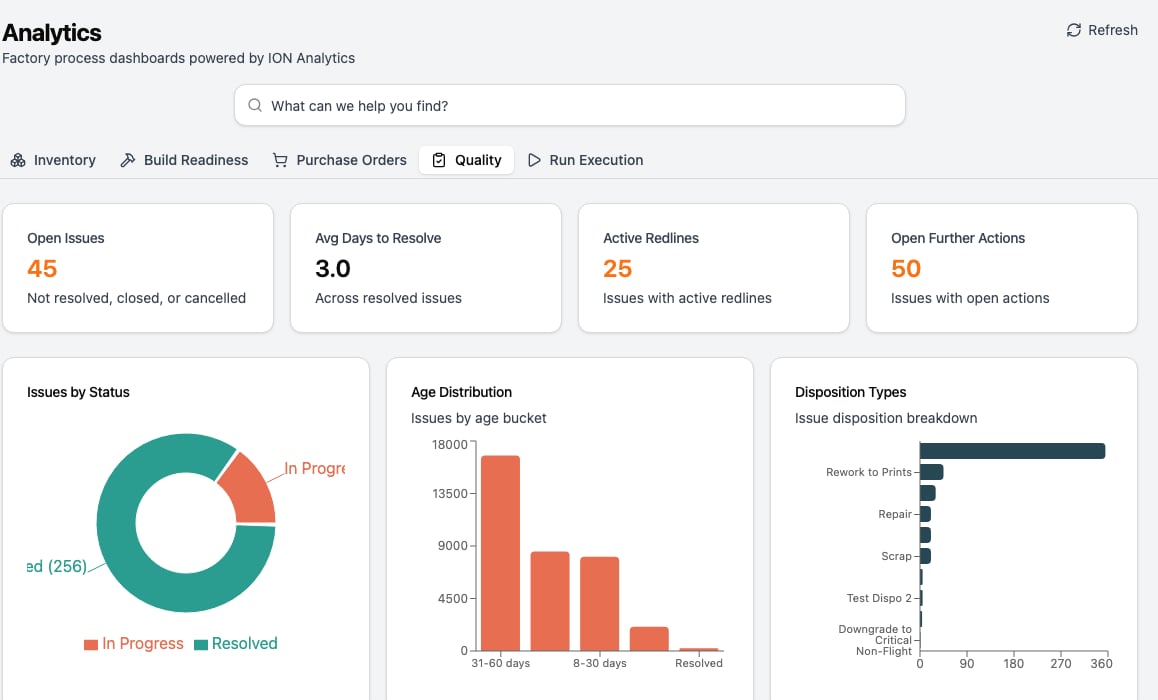Click 'Not resolved, closed, or cancelled' text

coord(137,298)
